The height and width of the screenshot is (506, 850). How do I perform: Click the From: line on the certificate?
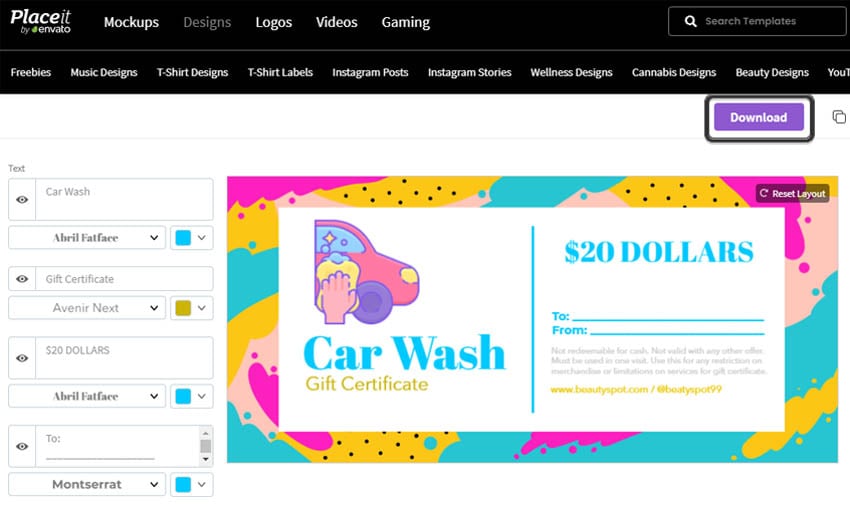click(x=658, y=330)
